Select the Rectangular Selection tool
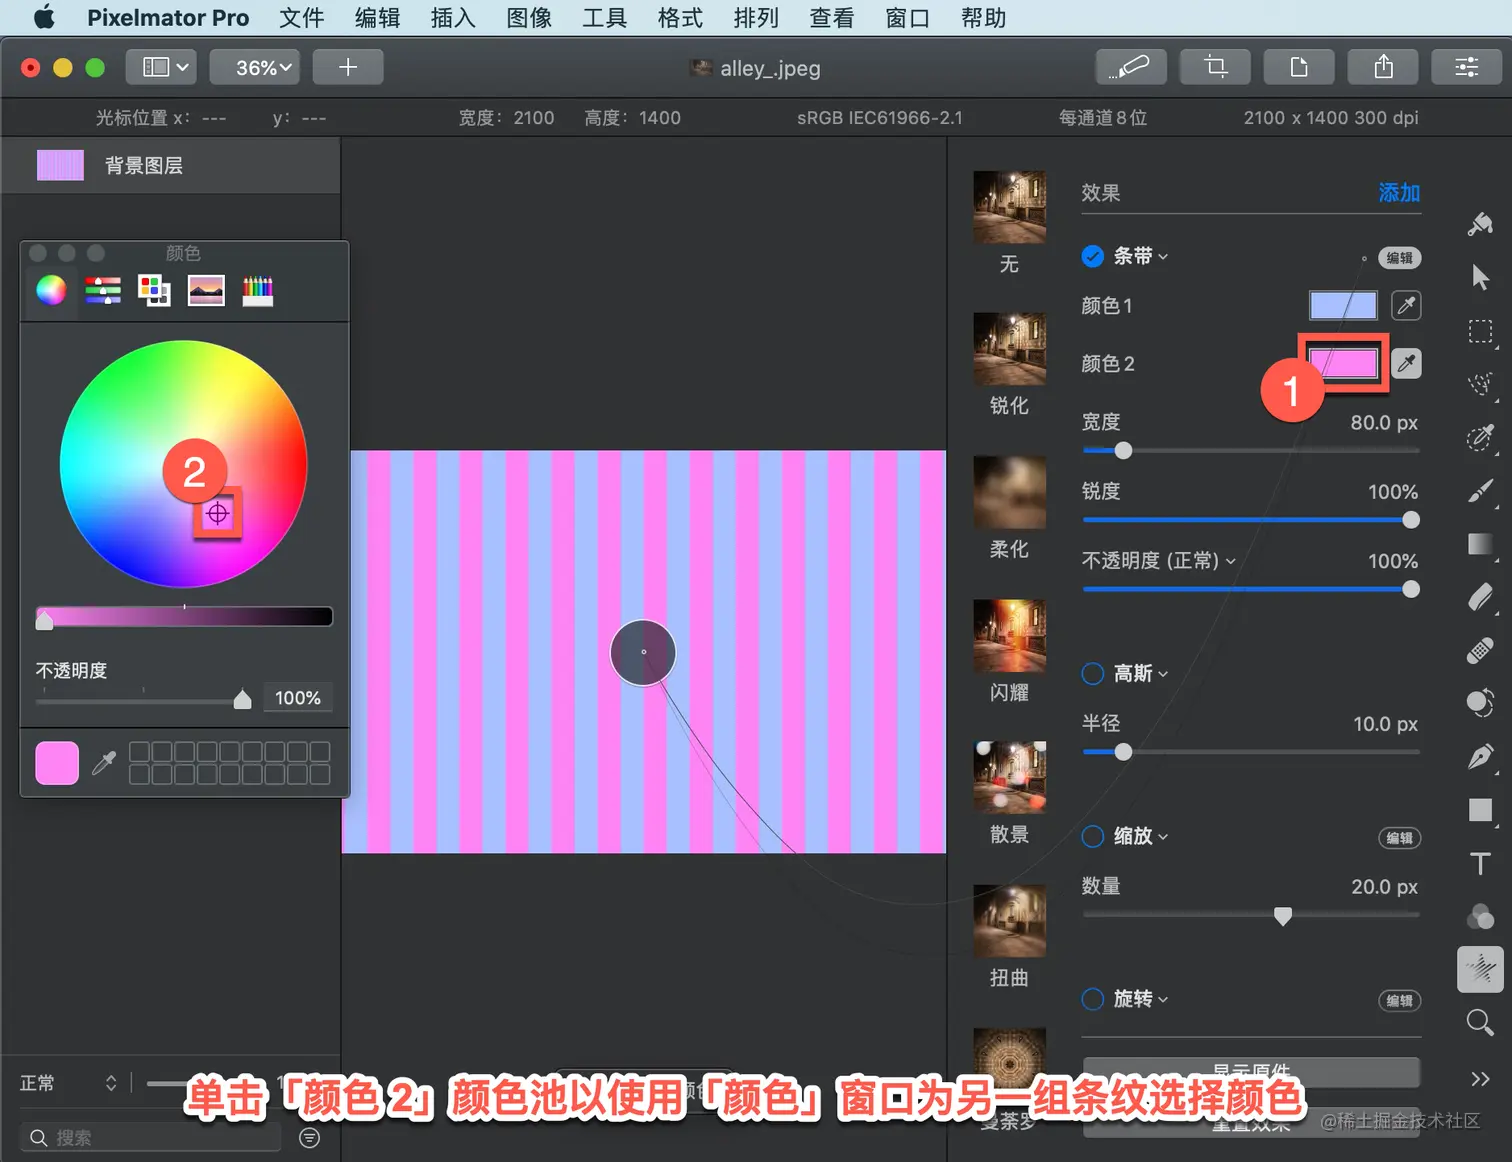1512x1162 pixels. tap(1480, 331)
